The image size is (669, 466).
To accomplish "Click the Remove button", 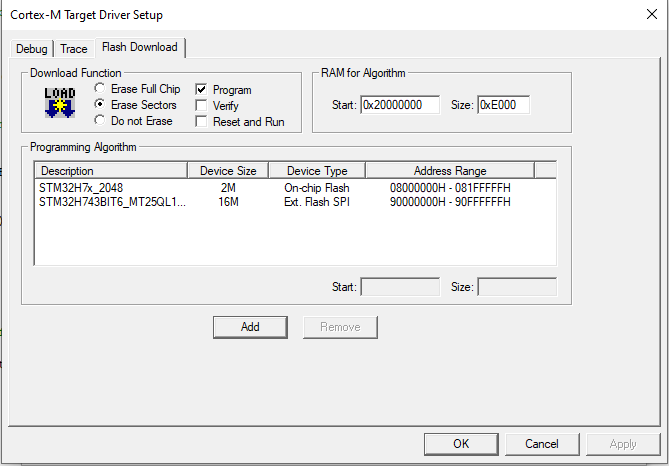I will tap(340, 327).
